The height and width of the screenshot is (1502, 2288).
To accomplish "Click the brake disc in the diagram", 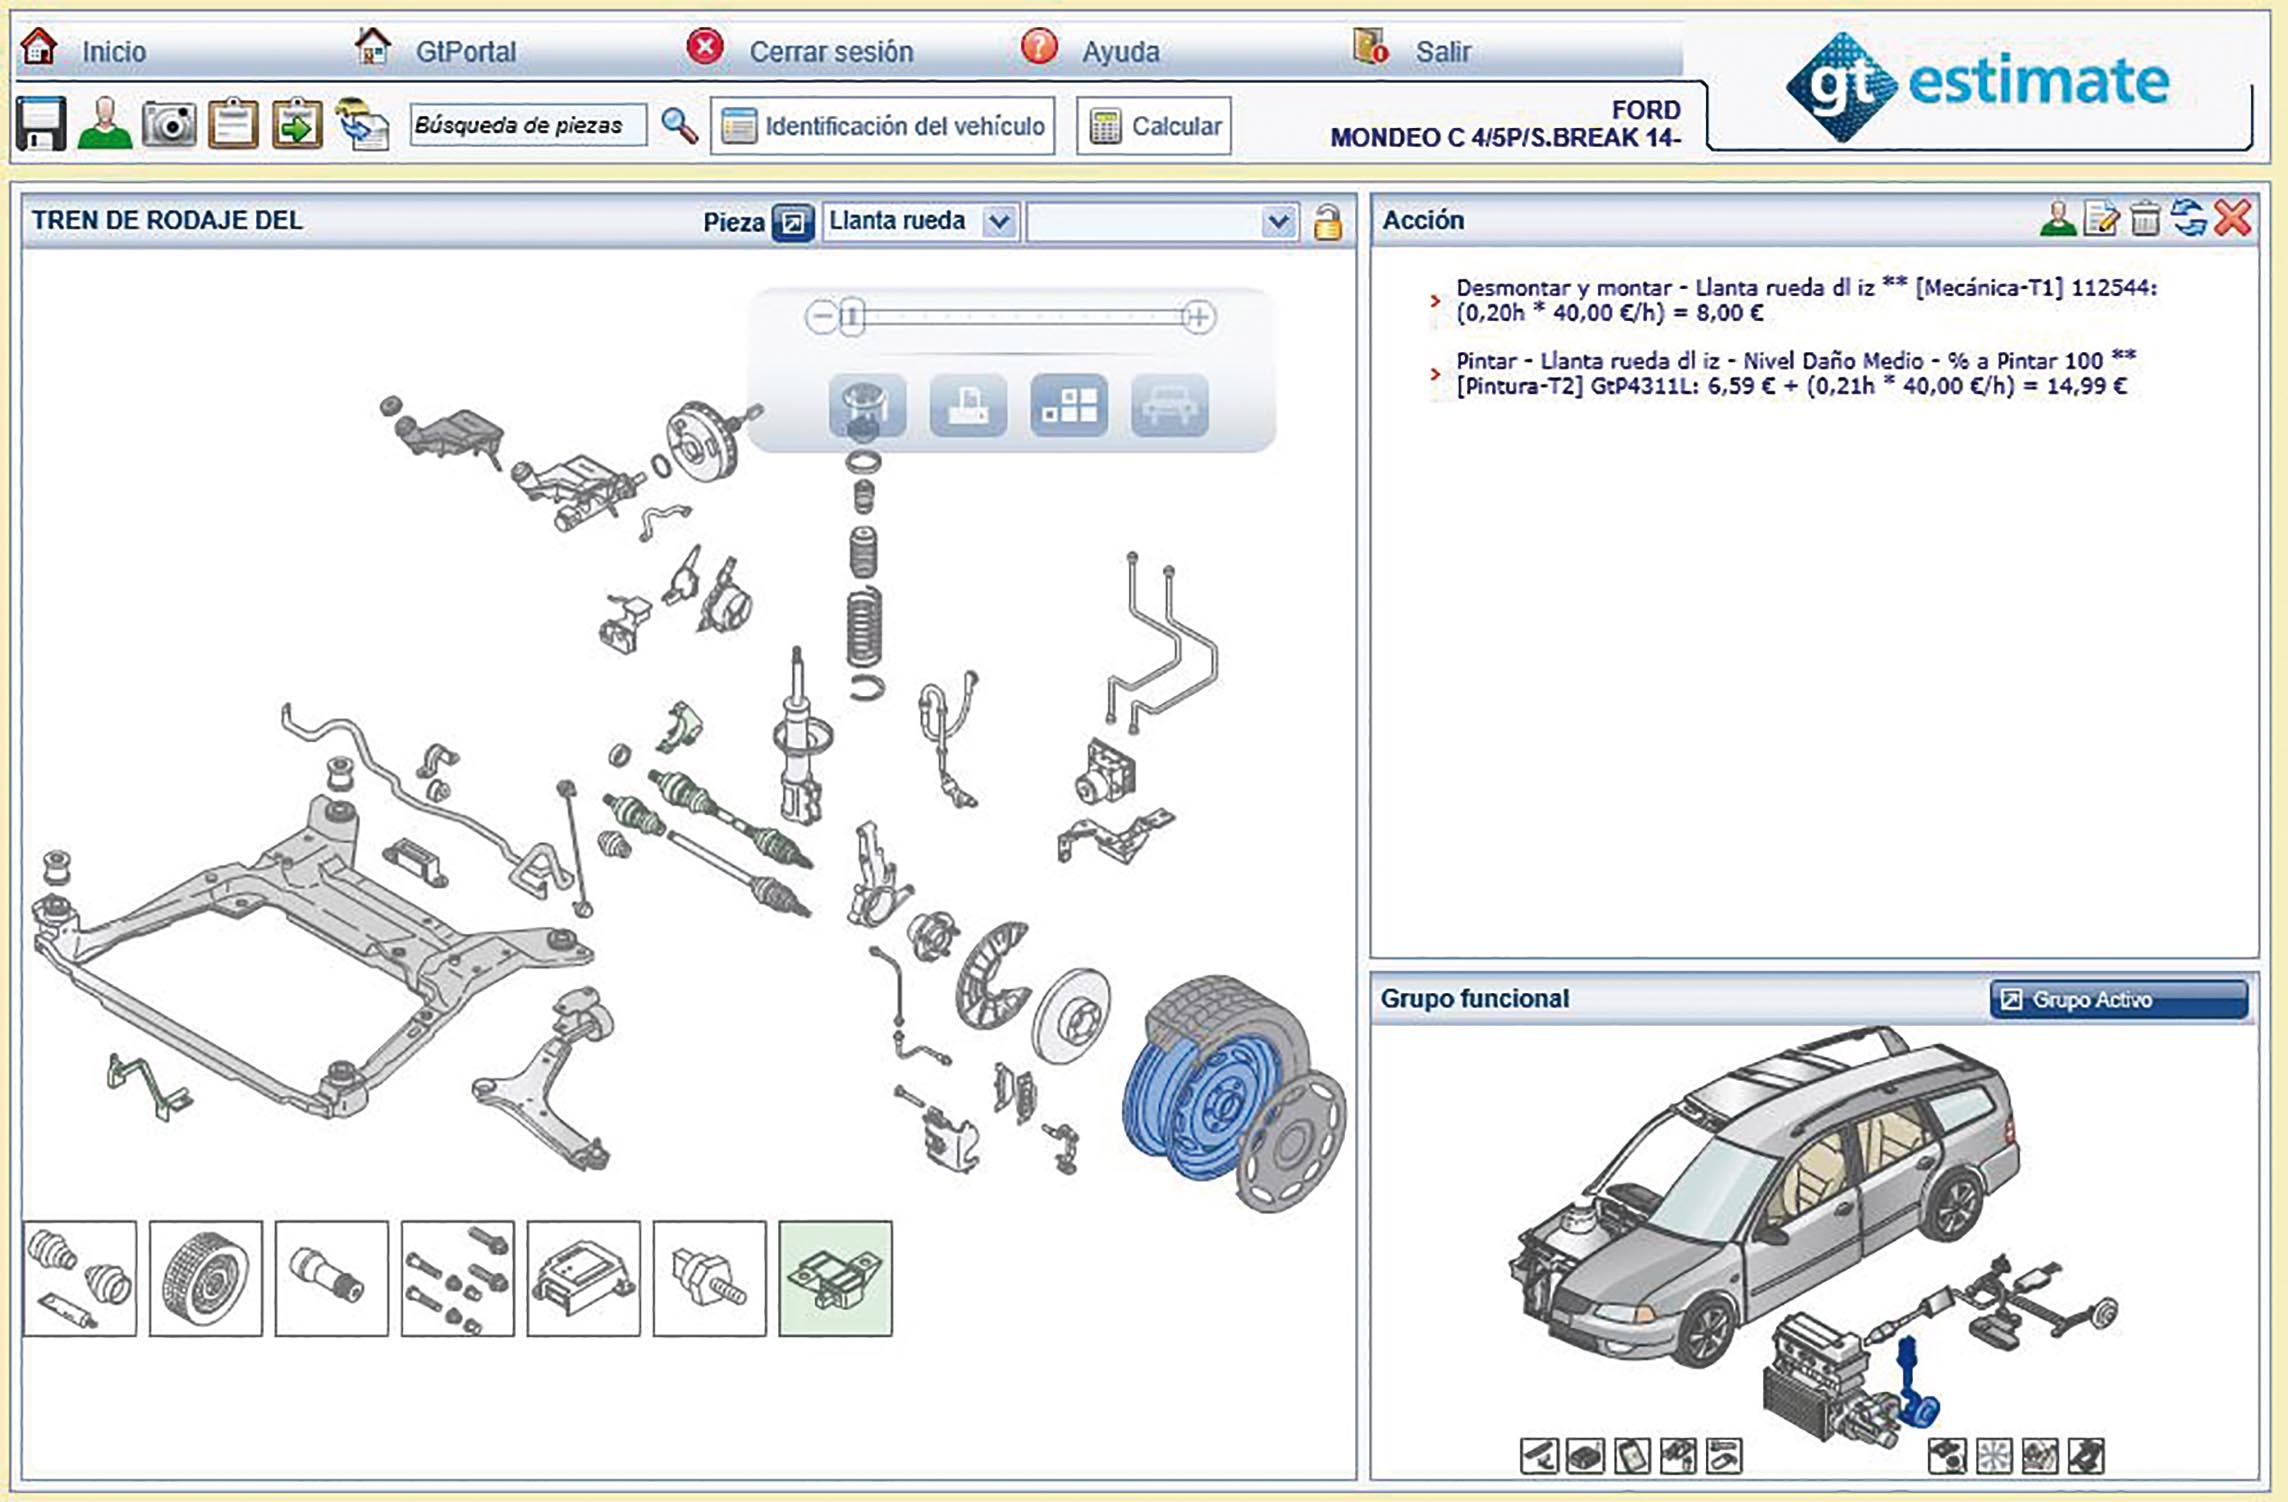I will [1072, 1016].
